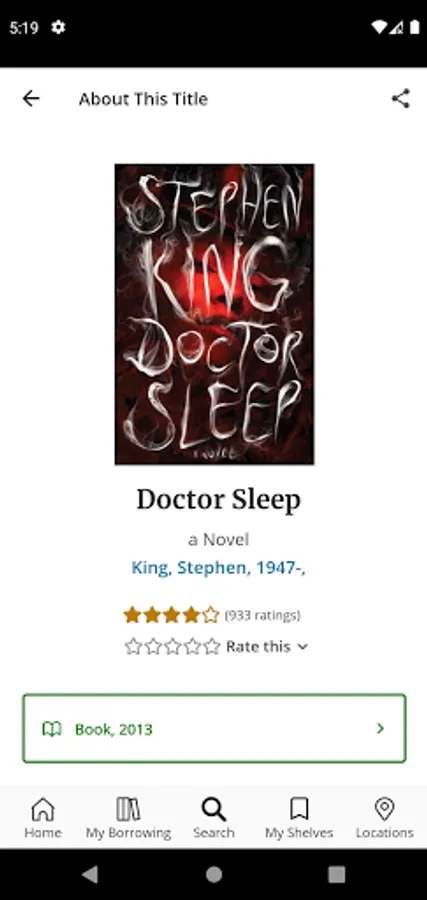Tap the chevron on Book, 2013 row
Image resolution: width=427 pixels, height=900 pixels.
coord(380,729)
